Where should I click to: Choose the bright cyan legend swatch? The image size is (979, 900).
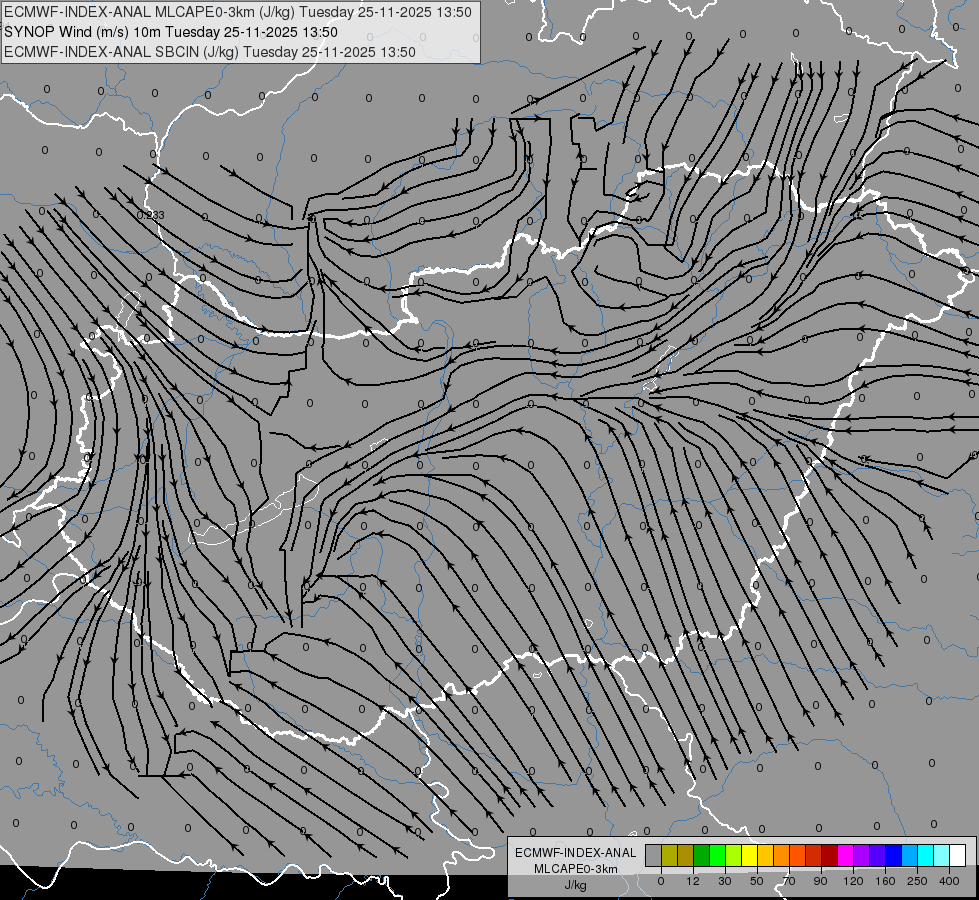point(926,856)
